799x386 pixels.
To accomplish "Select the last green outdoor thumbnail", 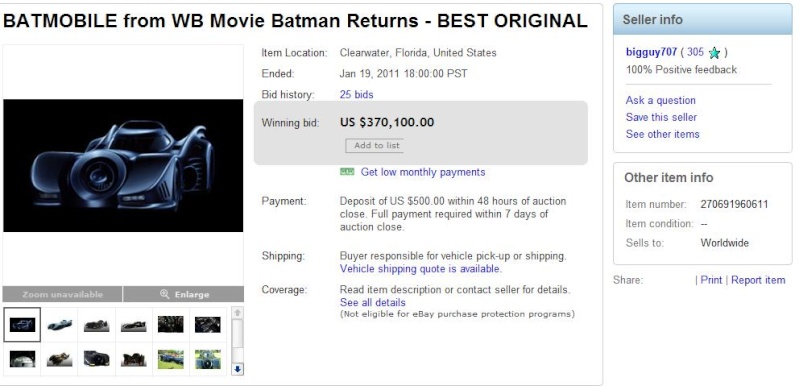I will (x=208, y=359).
